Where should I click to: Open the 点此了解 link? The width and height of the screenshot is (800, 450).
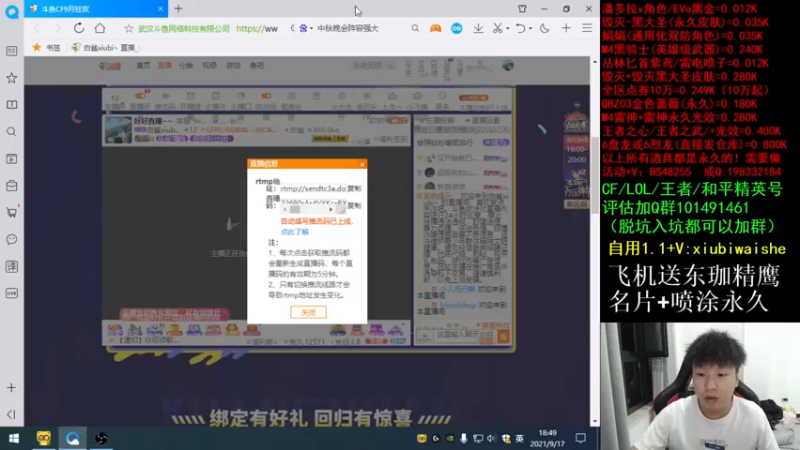pos(294,232)
